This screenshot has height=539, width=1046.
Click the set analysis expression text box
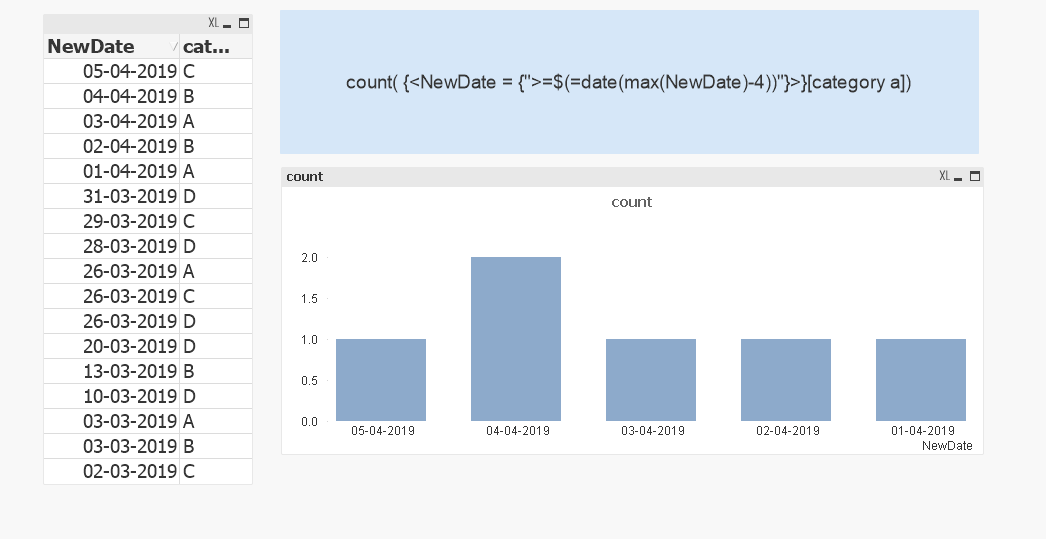click(629, 82)
